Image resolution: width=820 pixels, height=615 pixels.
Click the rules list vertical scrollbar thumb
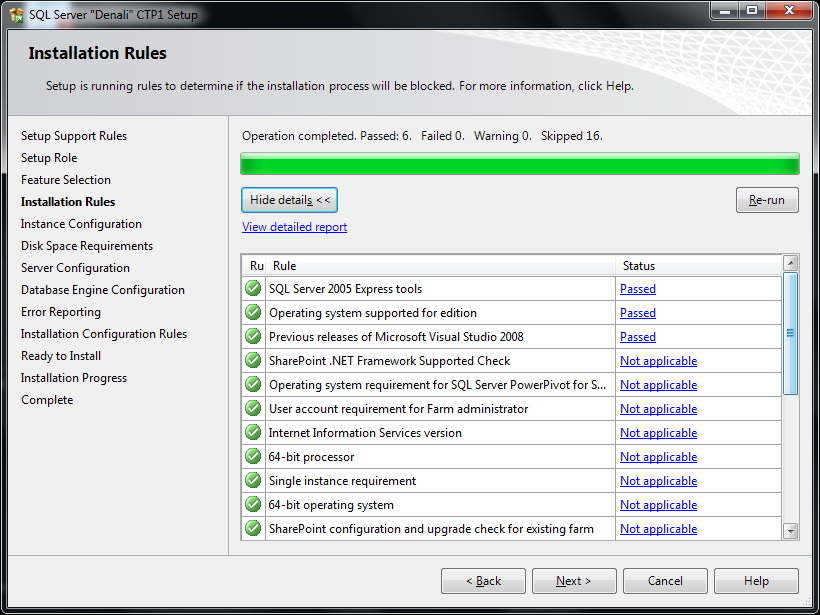[791, 333]
